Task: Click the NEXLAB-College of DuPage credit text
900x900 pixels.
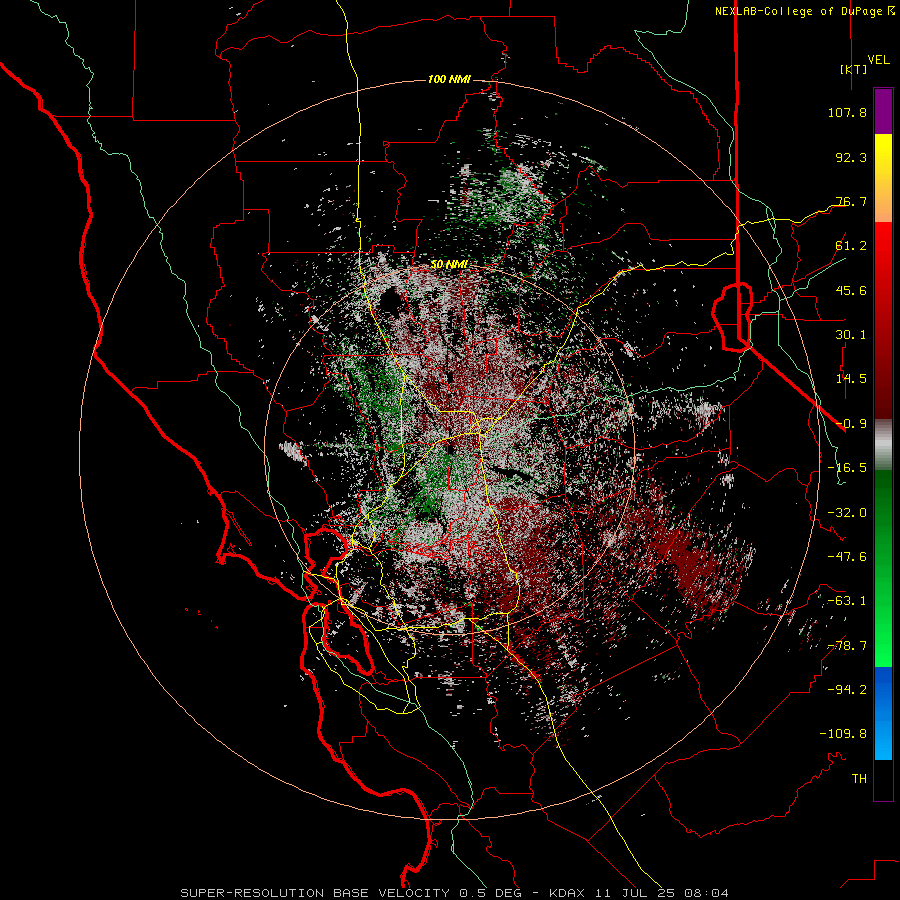Action: [799, 11]
